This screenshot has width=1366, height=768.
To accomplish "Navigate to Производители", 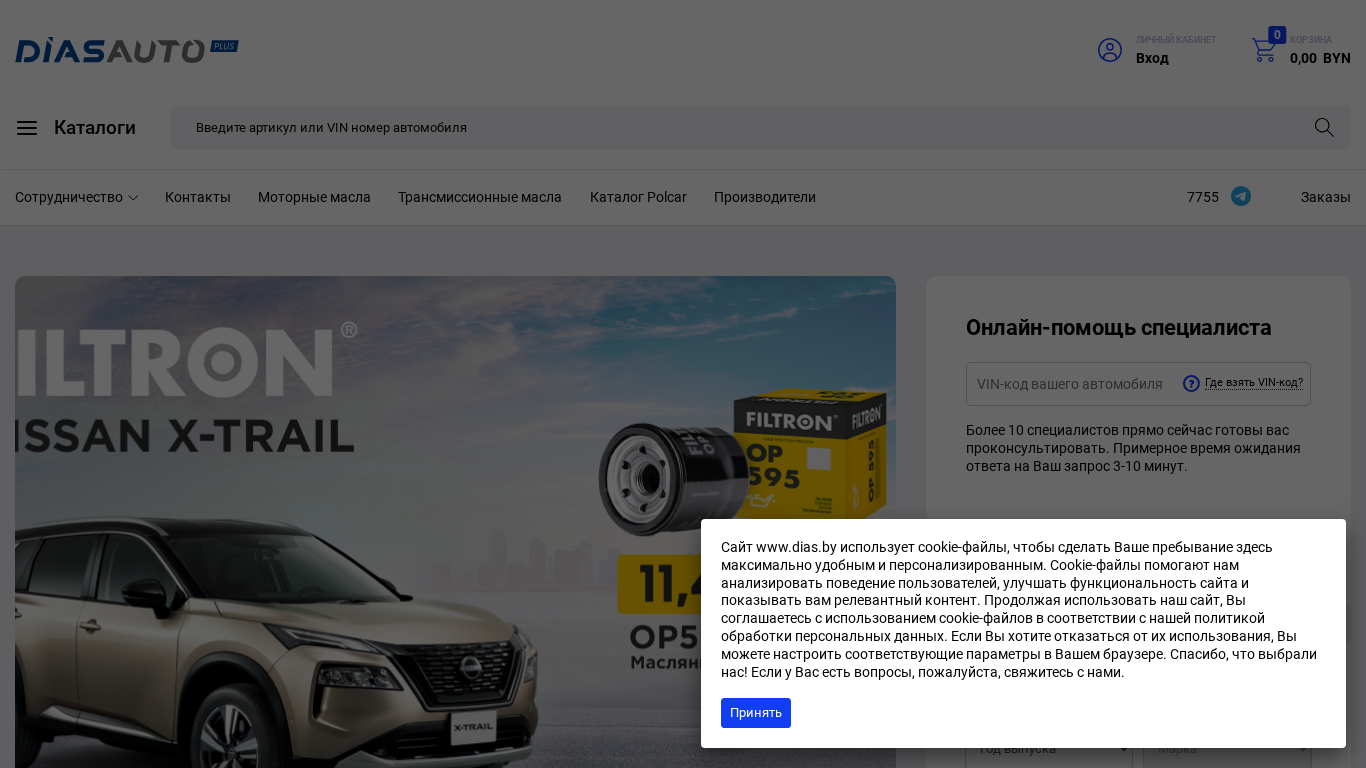I will coord(765,197).
